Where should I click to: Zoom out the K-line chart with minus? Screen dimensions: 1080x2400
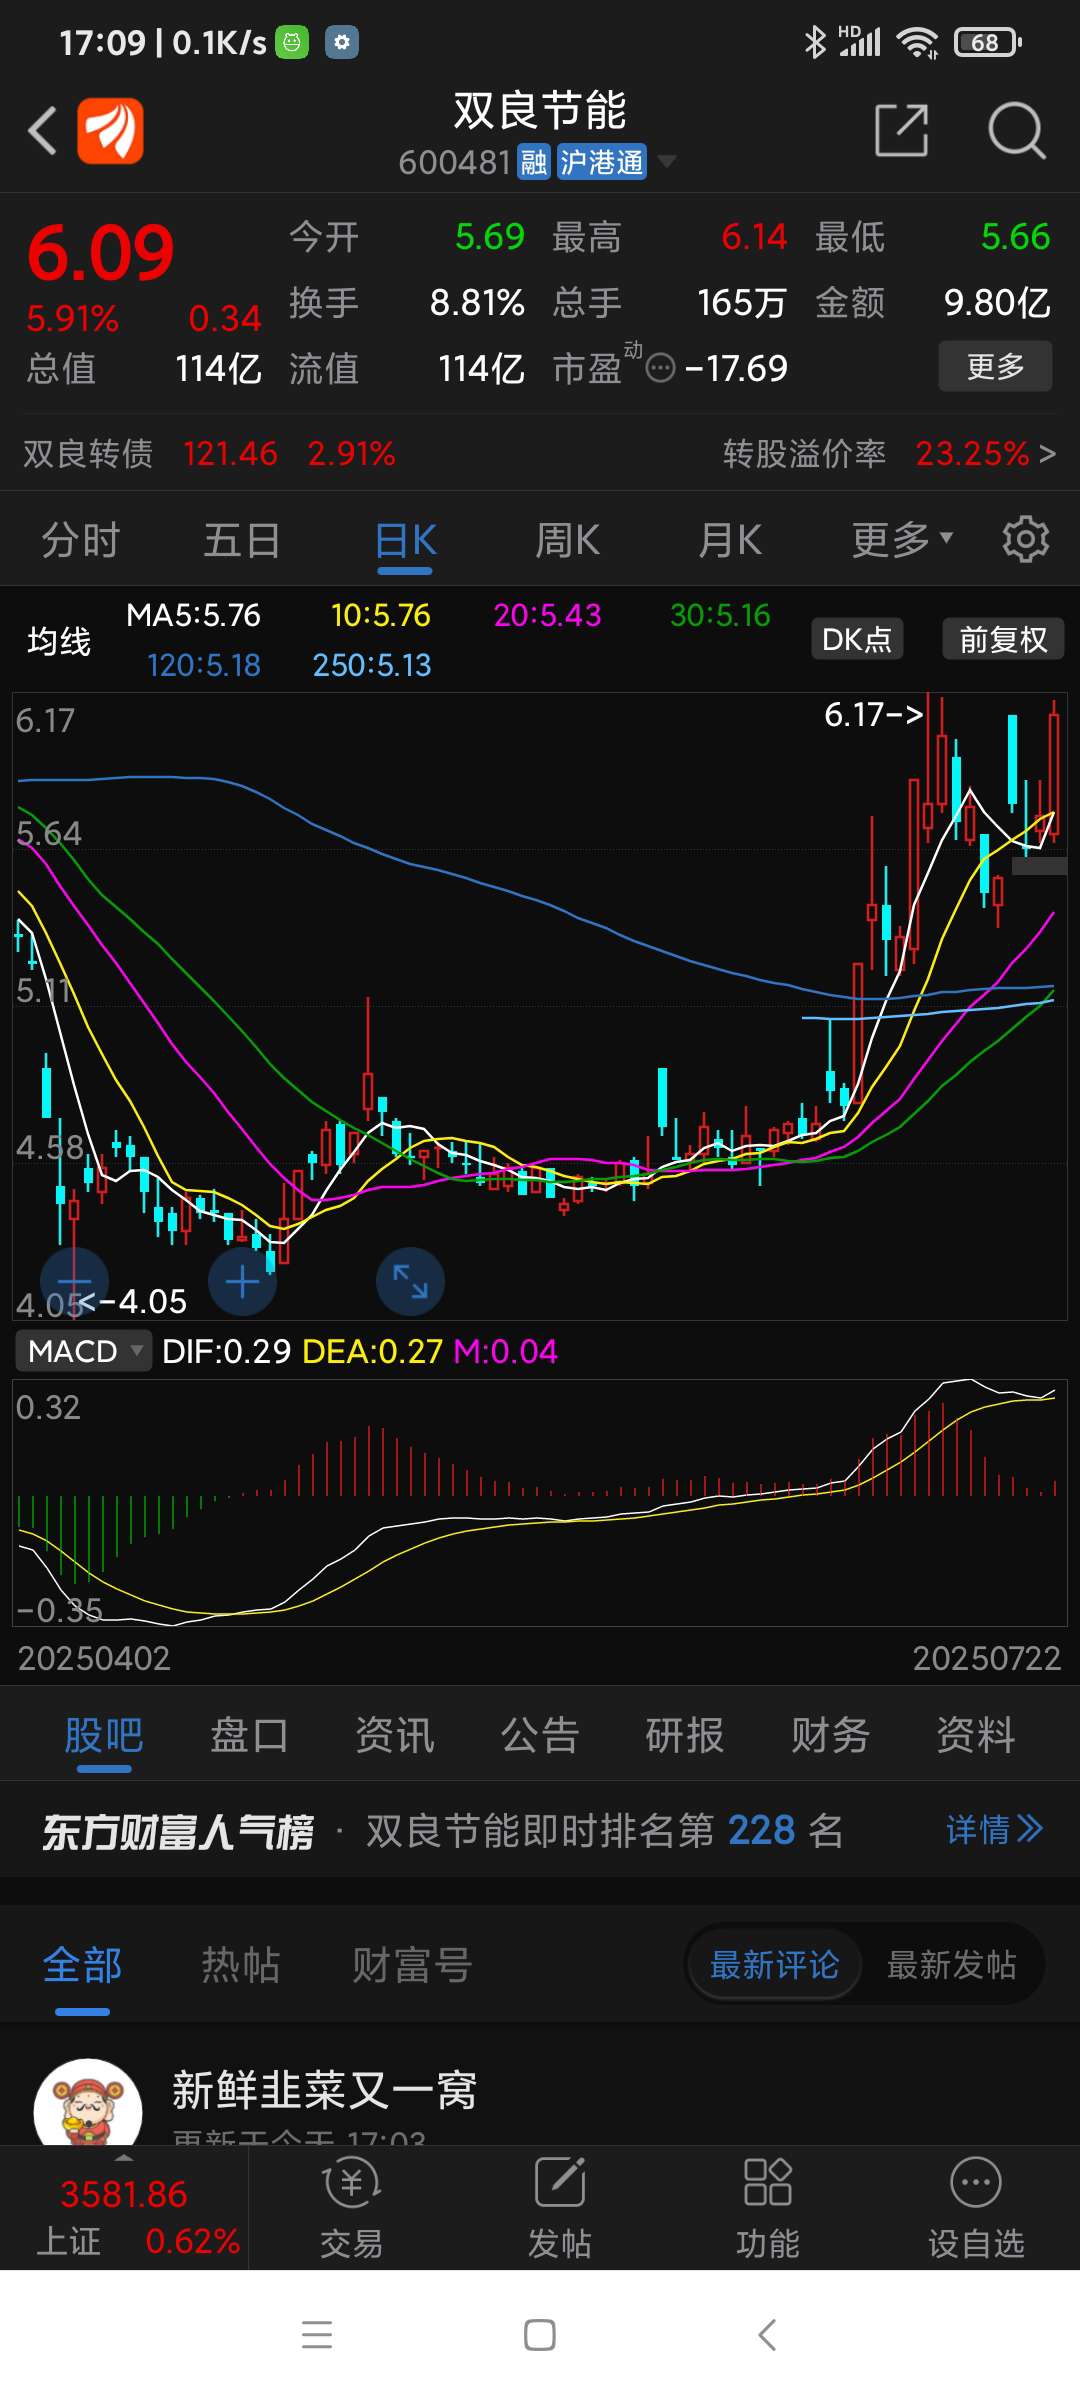[x=74, y=1281]
